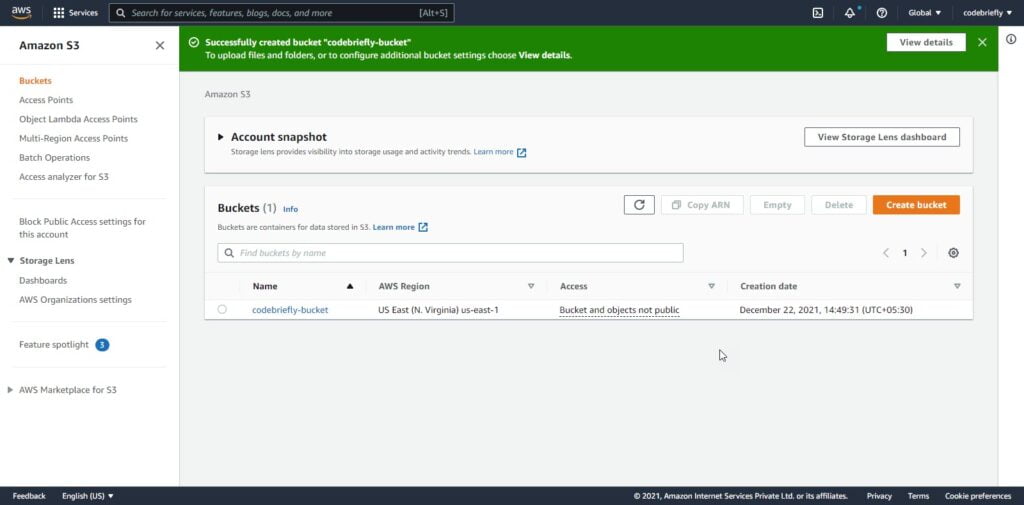Open the external link icon after Learn more in Account snapshot
The width and height of the screenshot is (1024, 505).
click(521, 152)
